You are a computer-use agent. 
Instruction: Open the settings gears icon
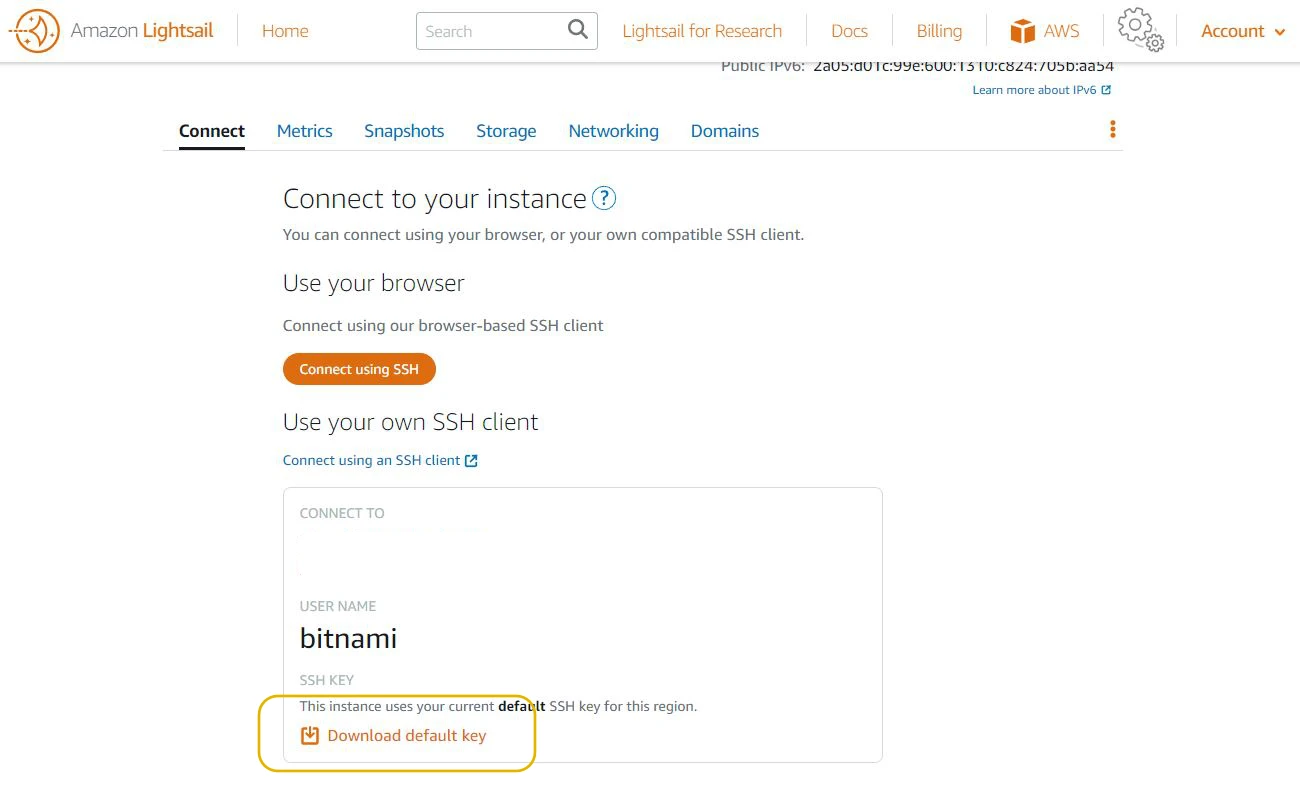coord(1140,29)
